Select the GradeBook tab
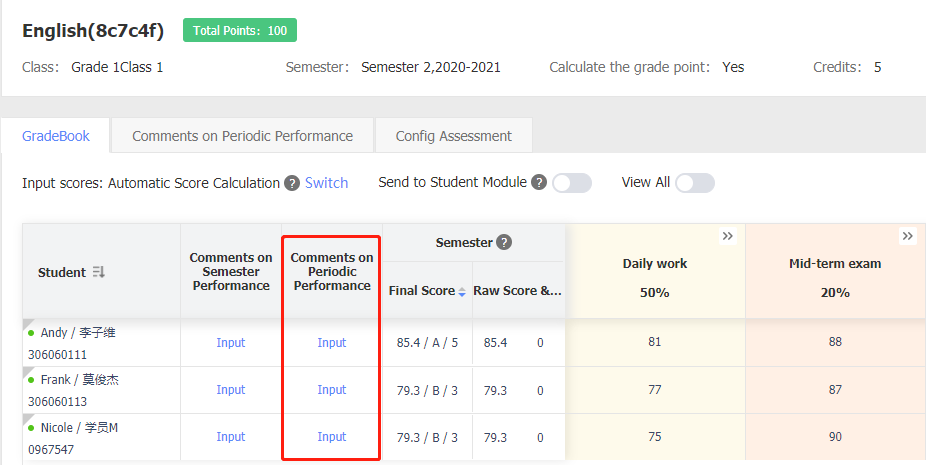Screen dimensions: 926x465 [x=56, y=136]
